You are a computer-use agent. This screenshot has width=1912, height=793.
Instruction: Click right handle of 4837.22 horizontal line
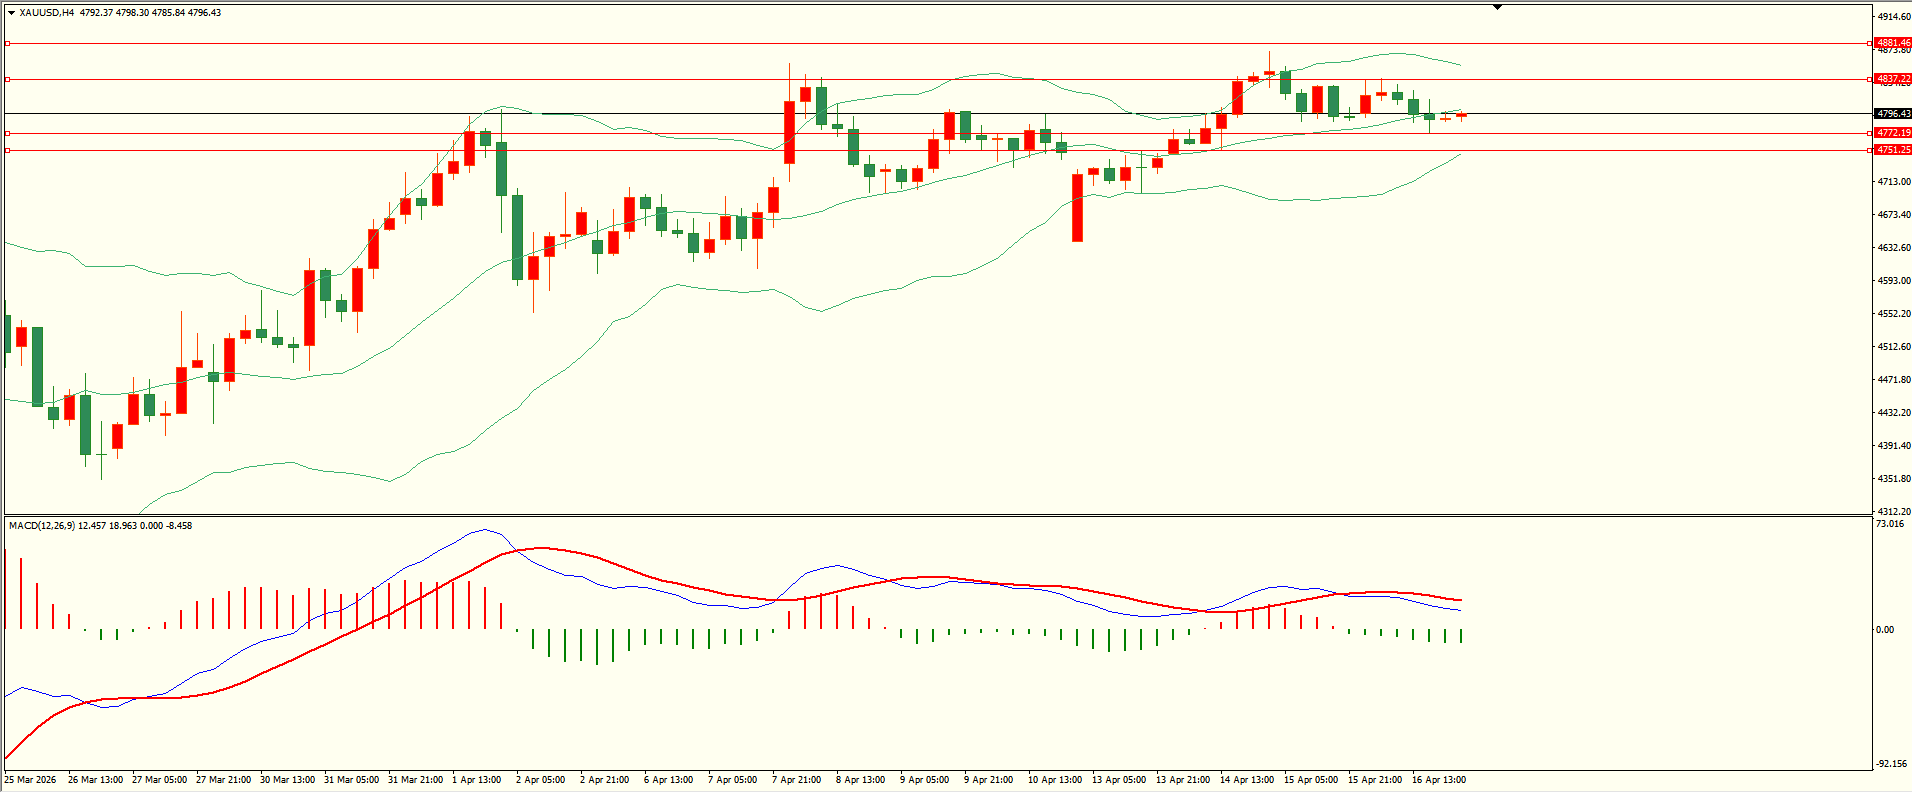[x=1870, y=79]
